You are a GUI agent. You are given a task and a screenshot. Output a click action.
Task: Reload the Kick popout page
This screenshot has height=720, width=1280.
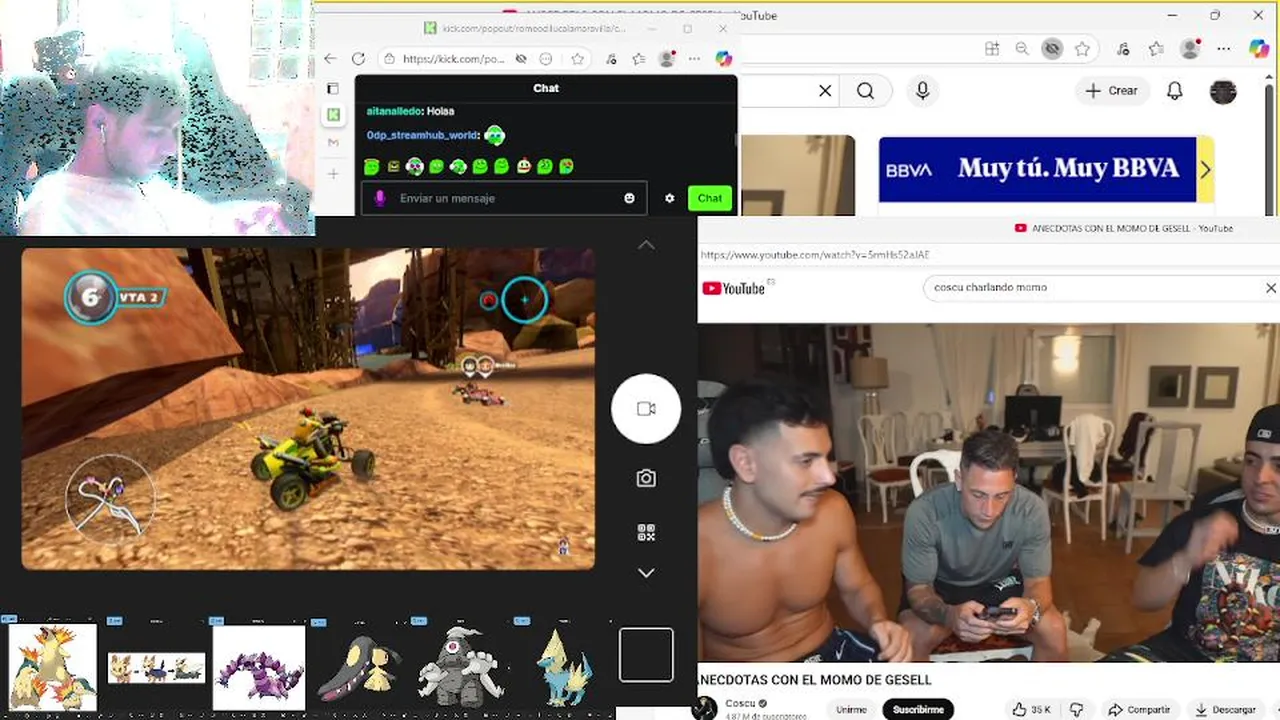(x=358, y=59)
